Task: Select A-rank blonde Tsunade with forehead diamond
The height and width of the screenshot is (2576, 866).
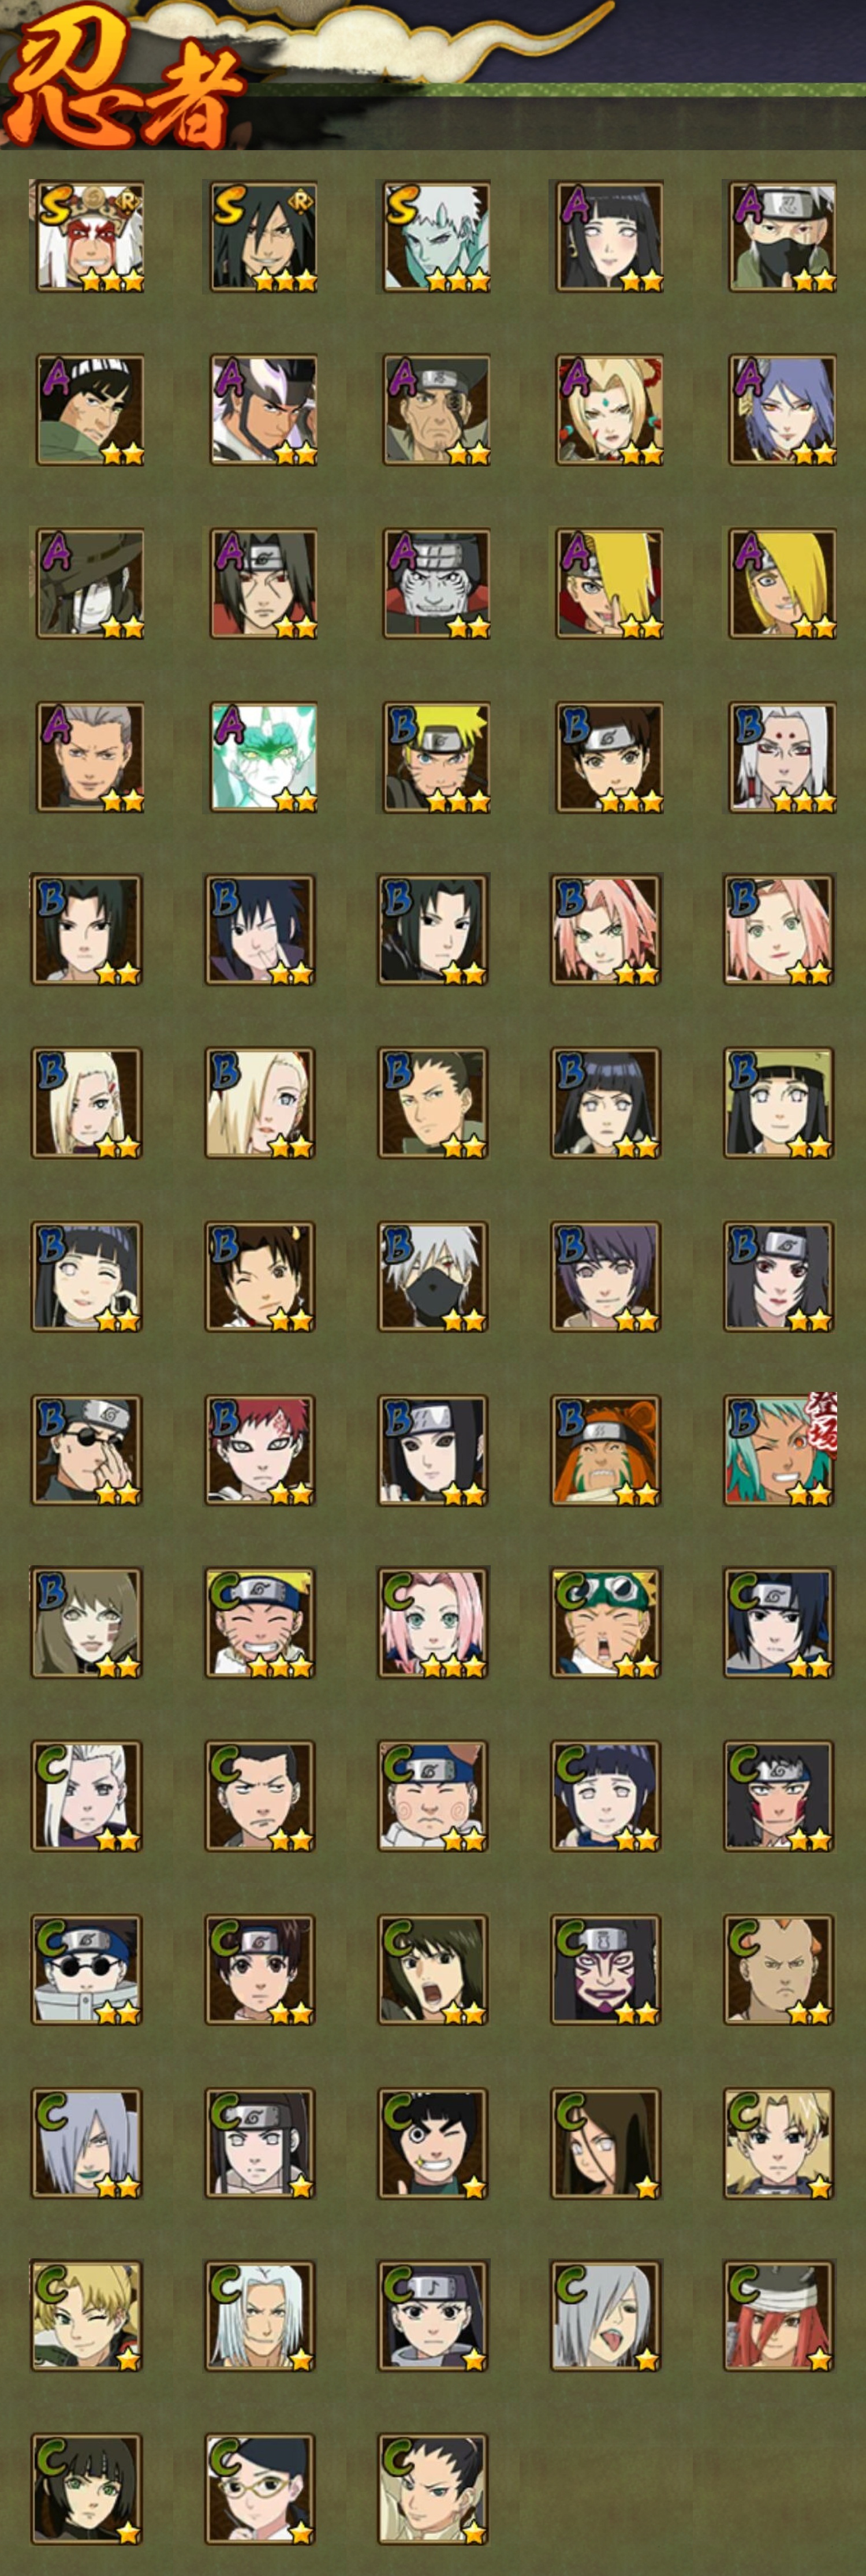Action: click(x=609, y=410)
